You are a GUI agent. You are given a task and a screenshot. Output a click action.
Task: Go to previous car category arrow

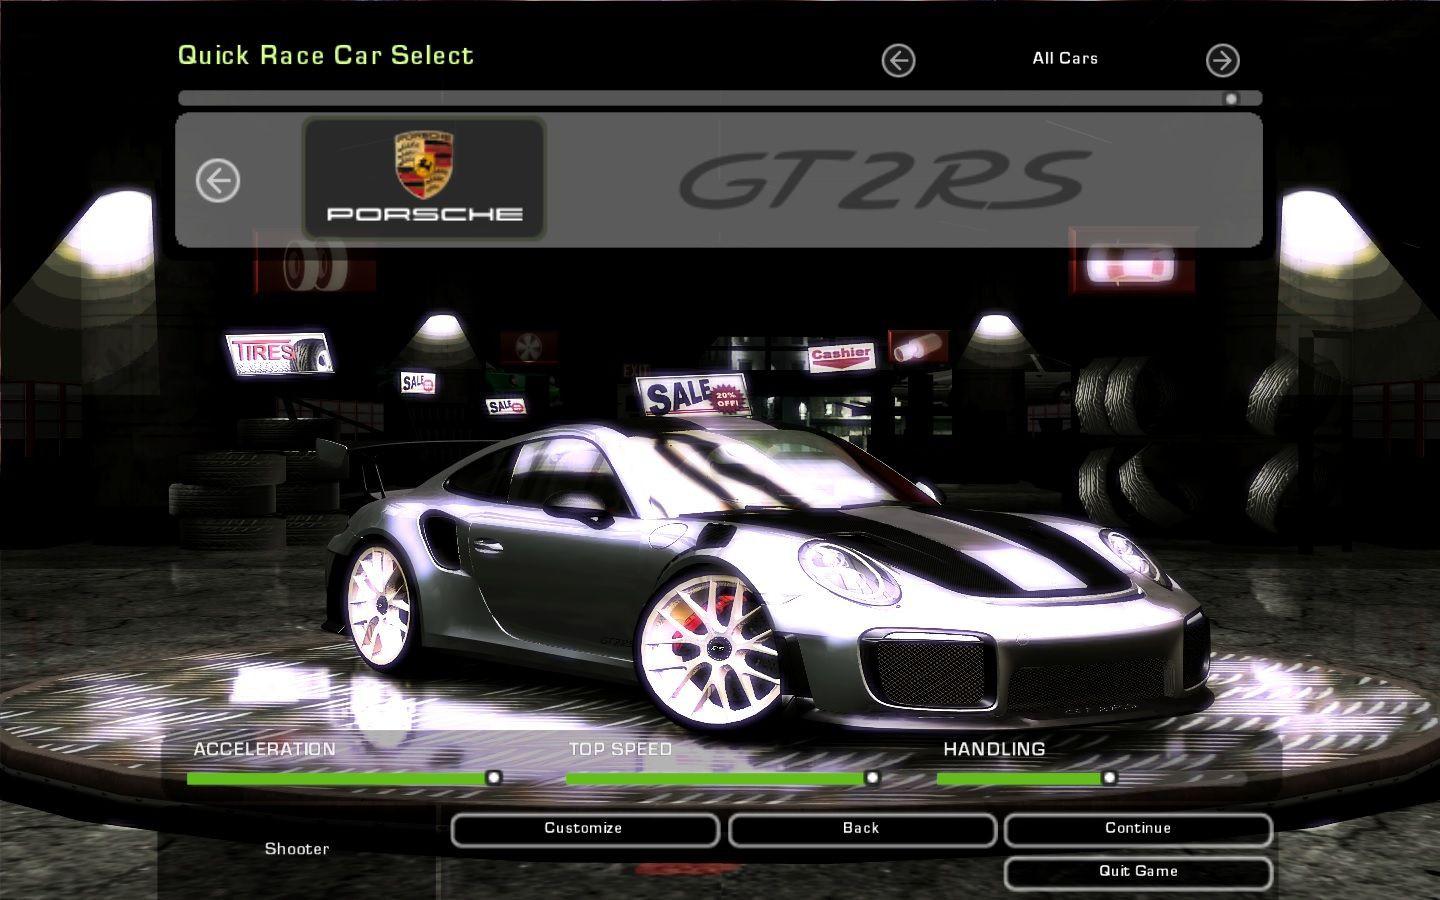(x=898, y=61)
